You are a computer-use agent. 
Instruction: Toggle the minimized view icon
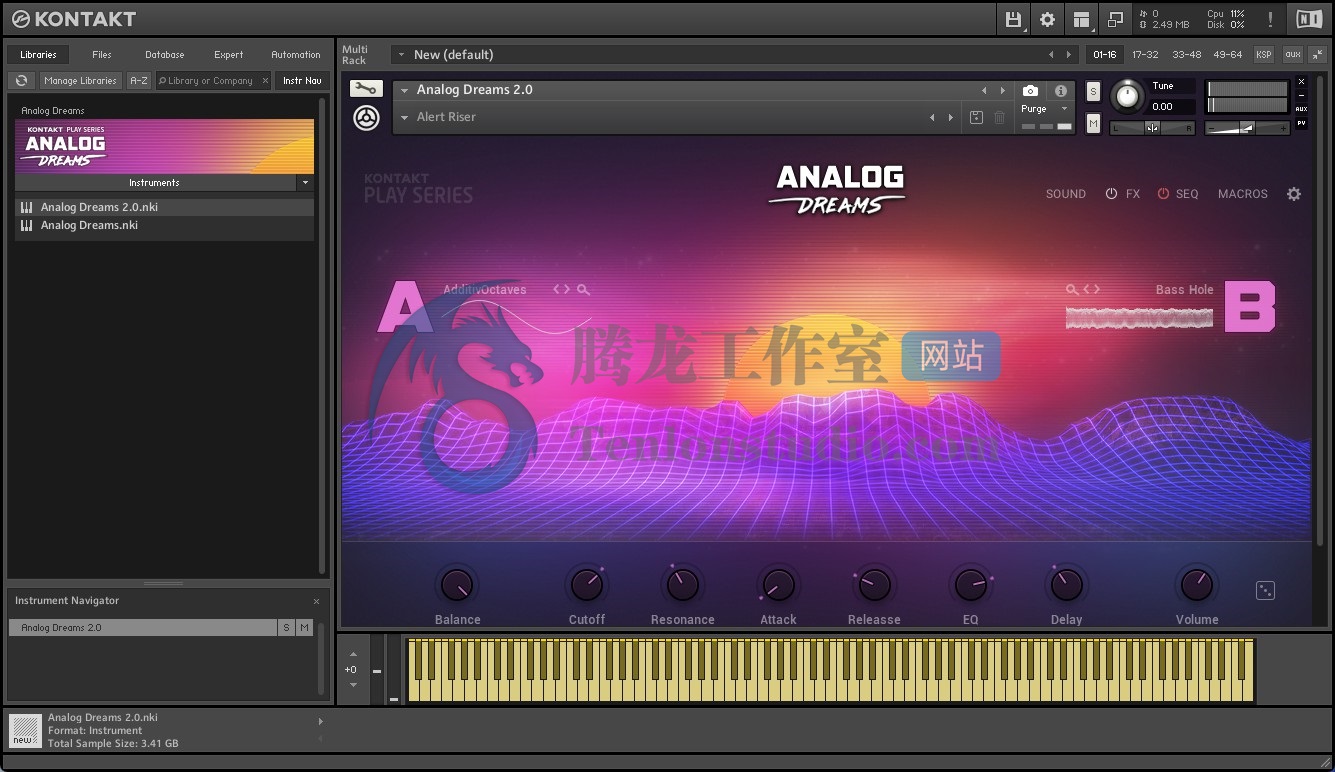1115,19
